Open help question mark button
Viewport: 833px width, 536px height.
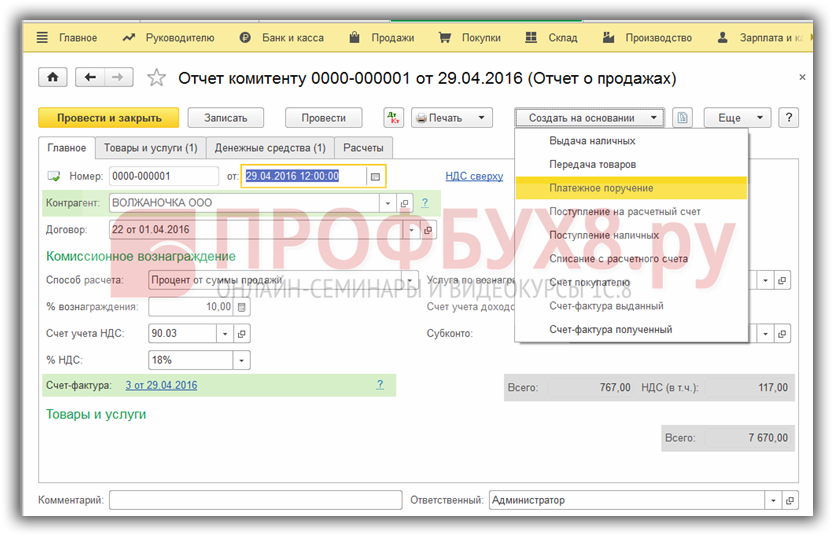point(788,118)
